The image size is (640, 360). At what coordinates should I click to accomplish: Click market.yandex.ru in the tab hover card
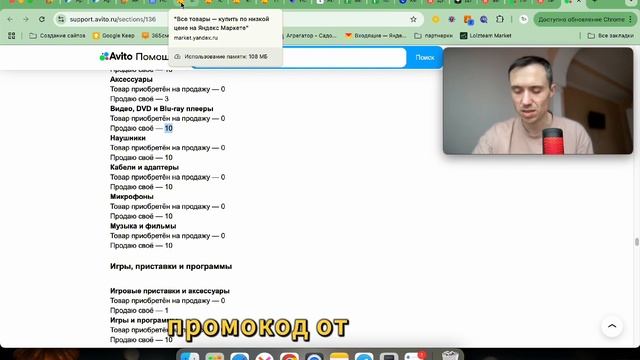point(196,38)
